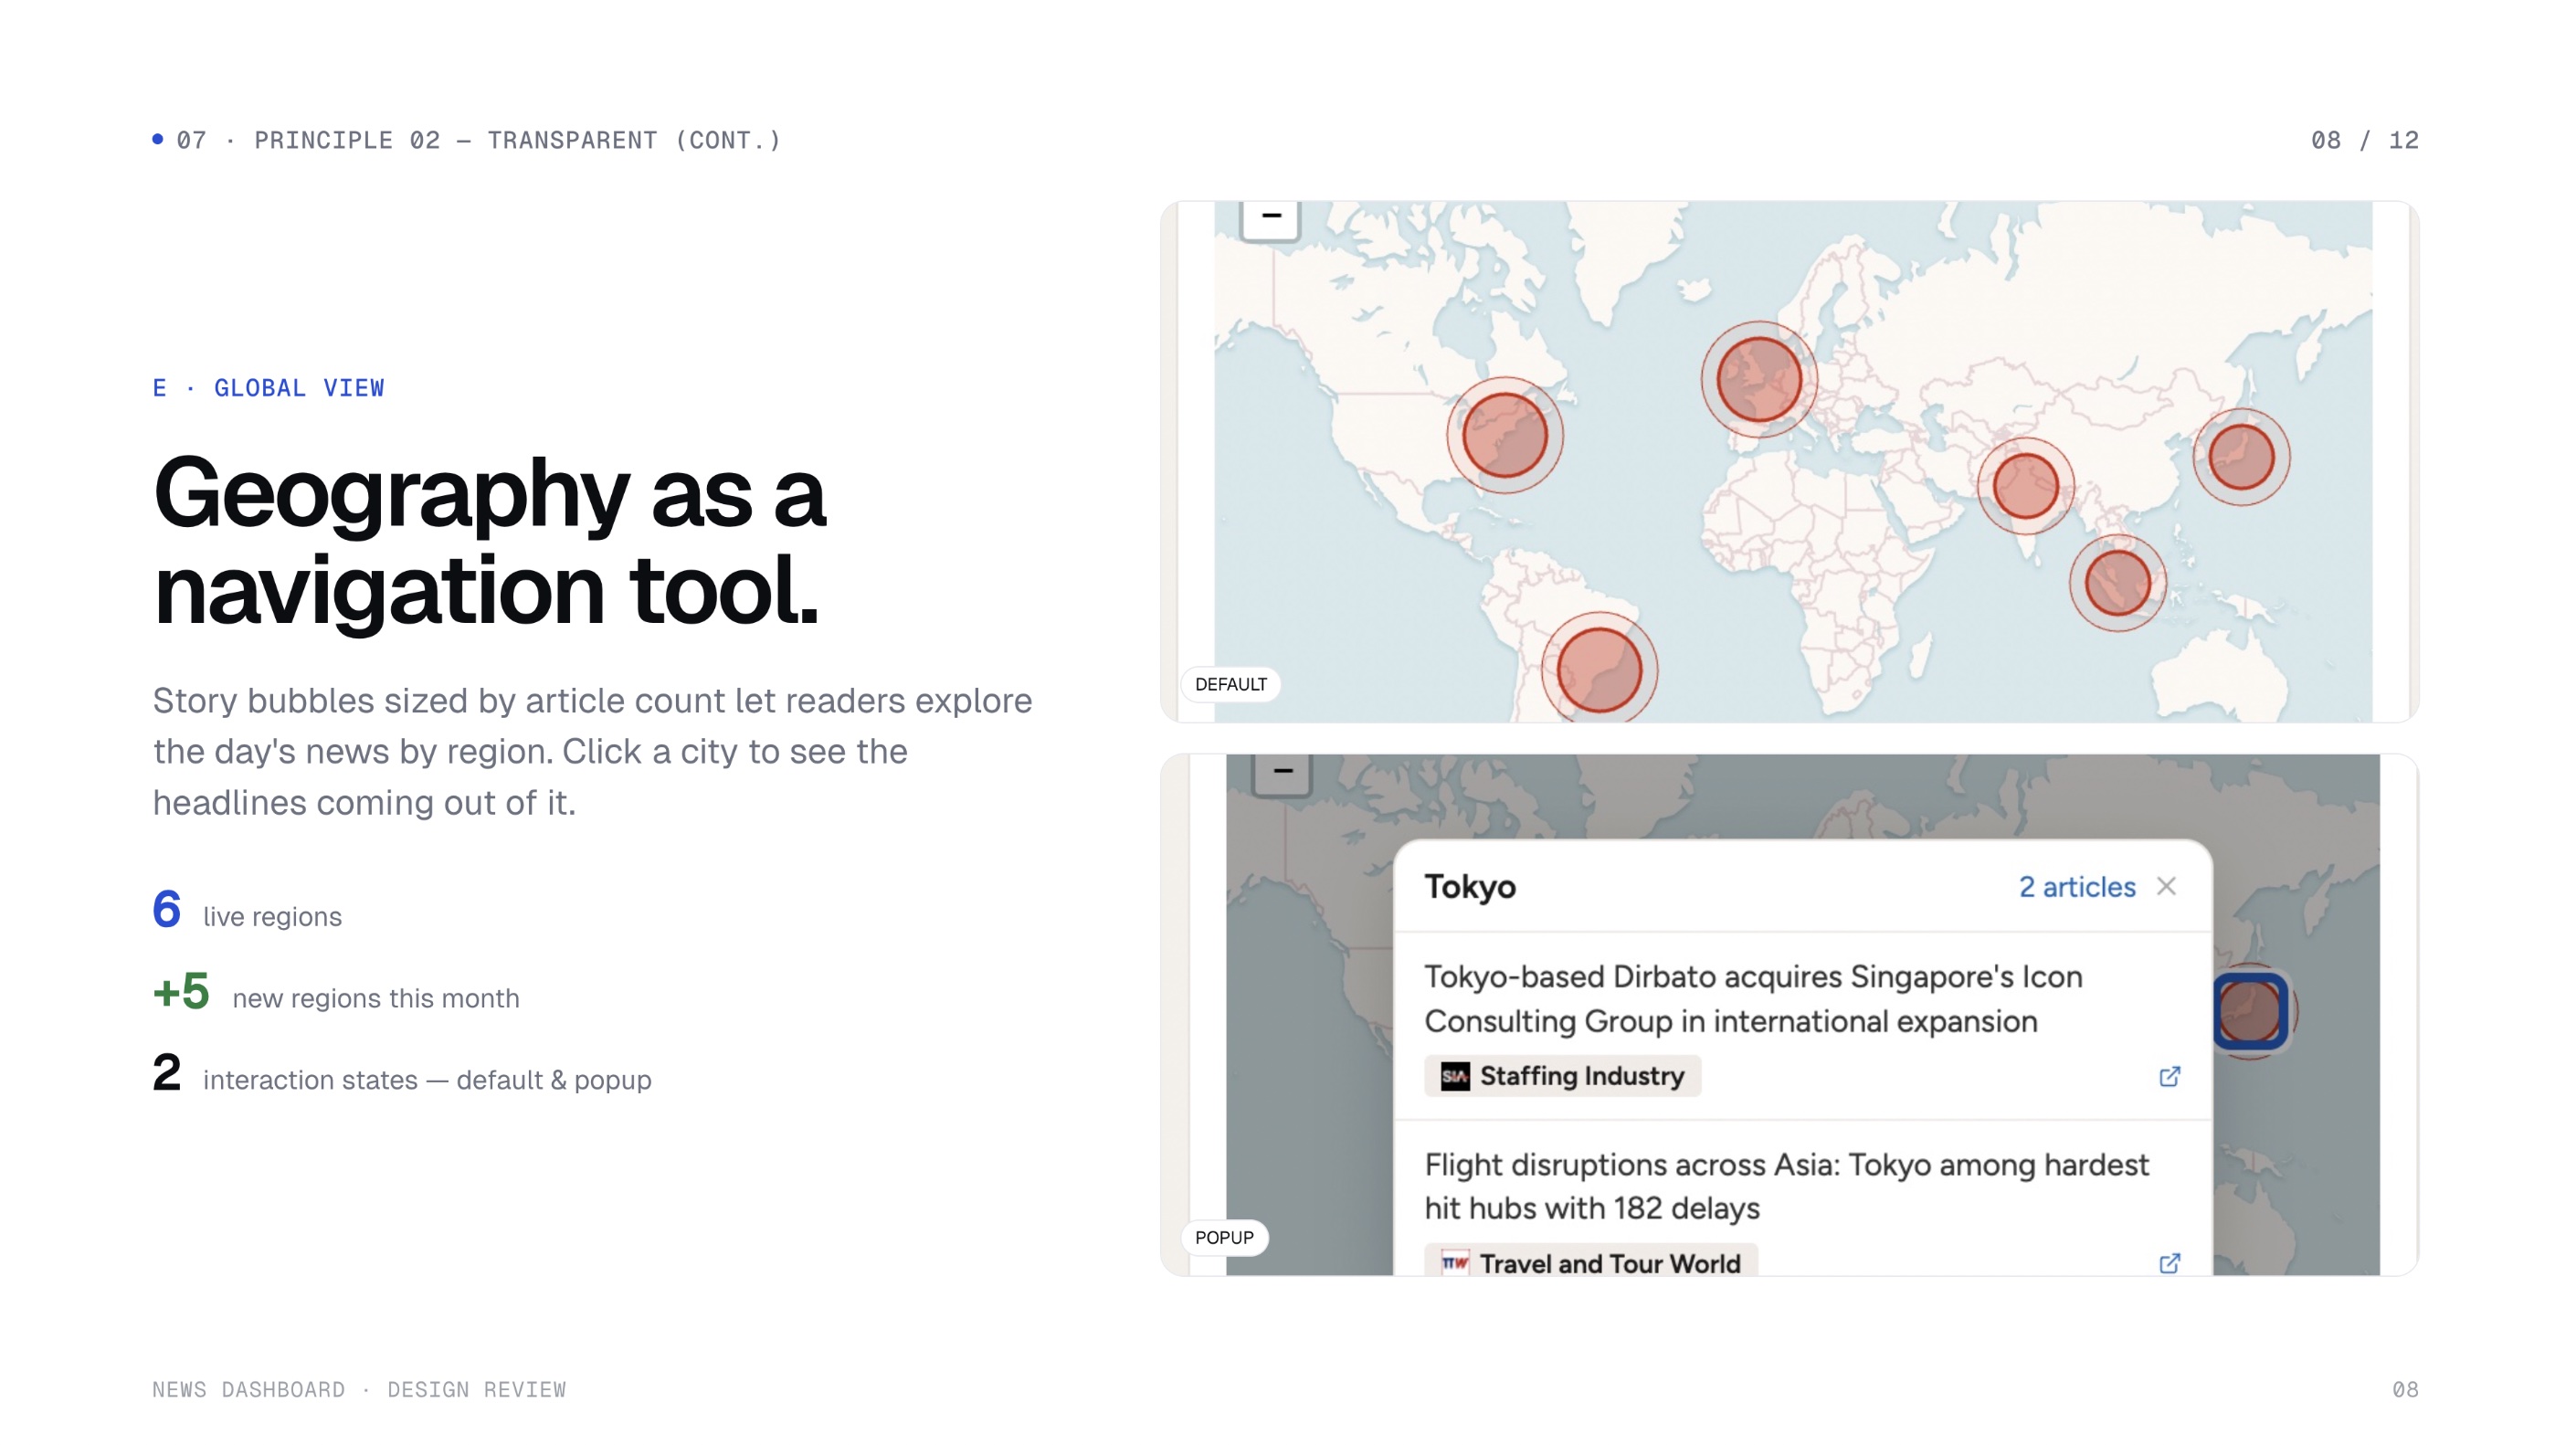Select the North America story bubble
The height and width of the screenshot is (1445, 2576).
click(x=1505, y=435)
